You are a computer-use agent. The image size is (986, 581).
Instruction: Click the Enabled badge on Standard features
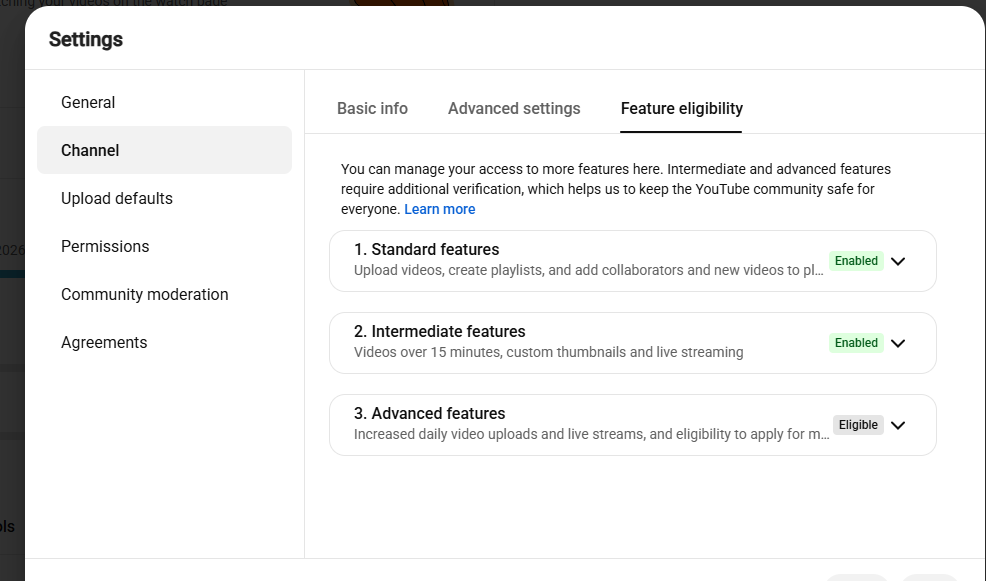tap(856, 261)
